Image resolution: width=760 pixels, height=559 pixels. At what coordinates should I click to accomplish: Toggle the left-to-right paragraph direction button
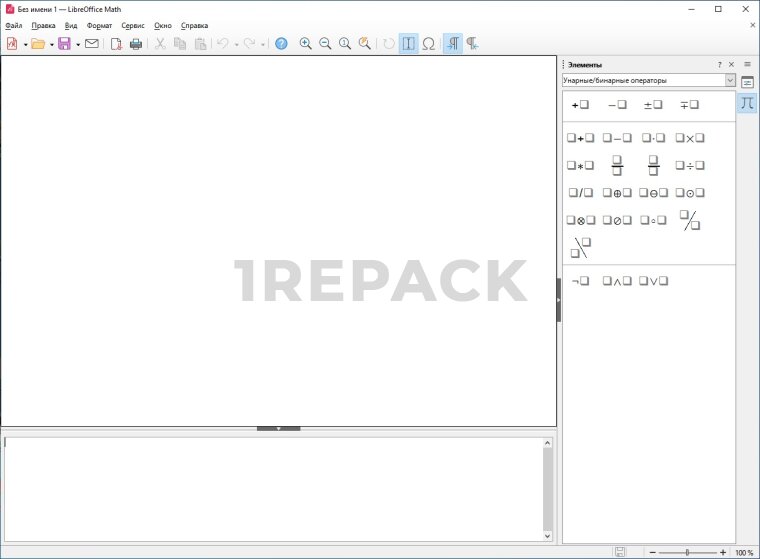point(452,44)
